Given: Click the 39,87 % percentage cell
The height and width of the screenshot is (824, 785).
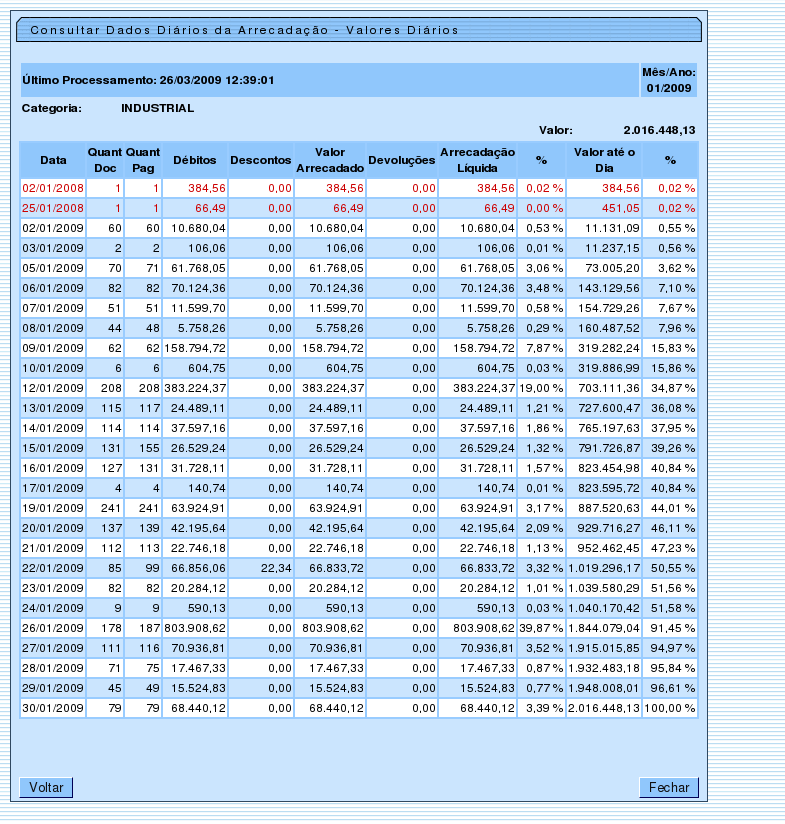Looking at the screenshot, I should click(542, 628).
